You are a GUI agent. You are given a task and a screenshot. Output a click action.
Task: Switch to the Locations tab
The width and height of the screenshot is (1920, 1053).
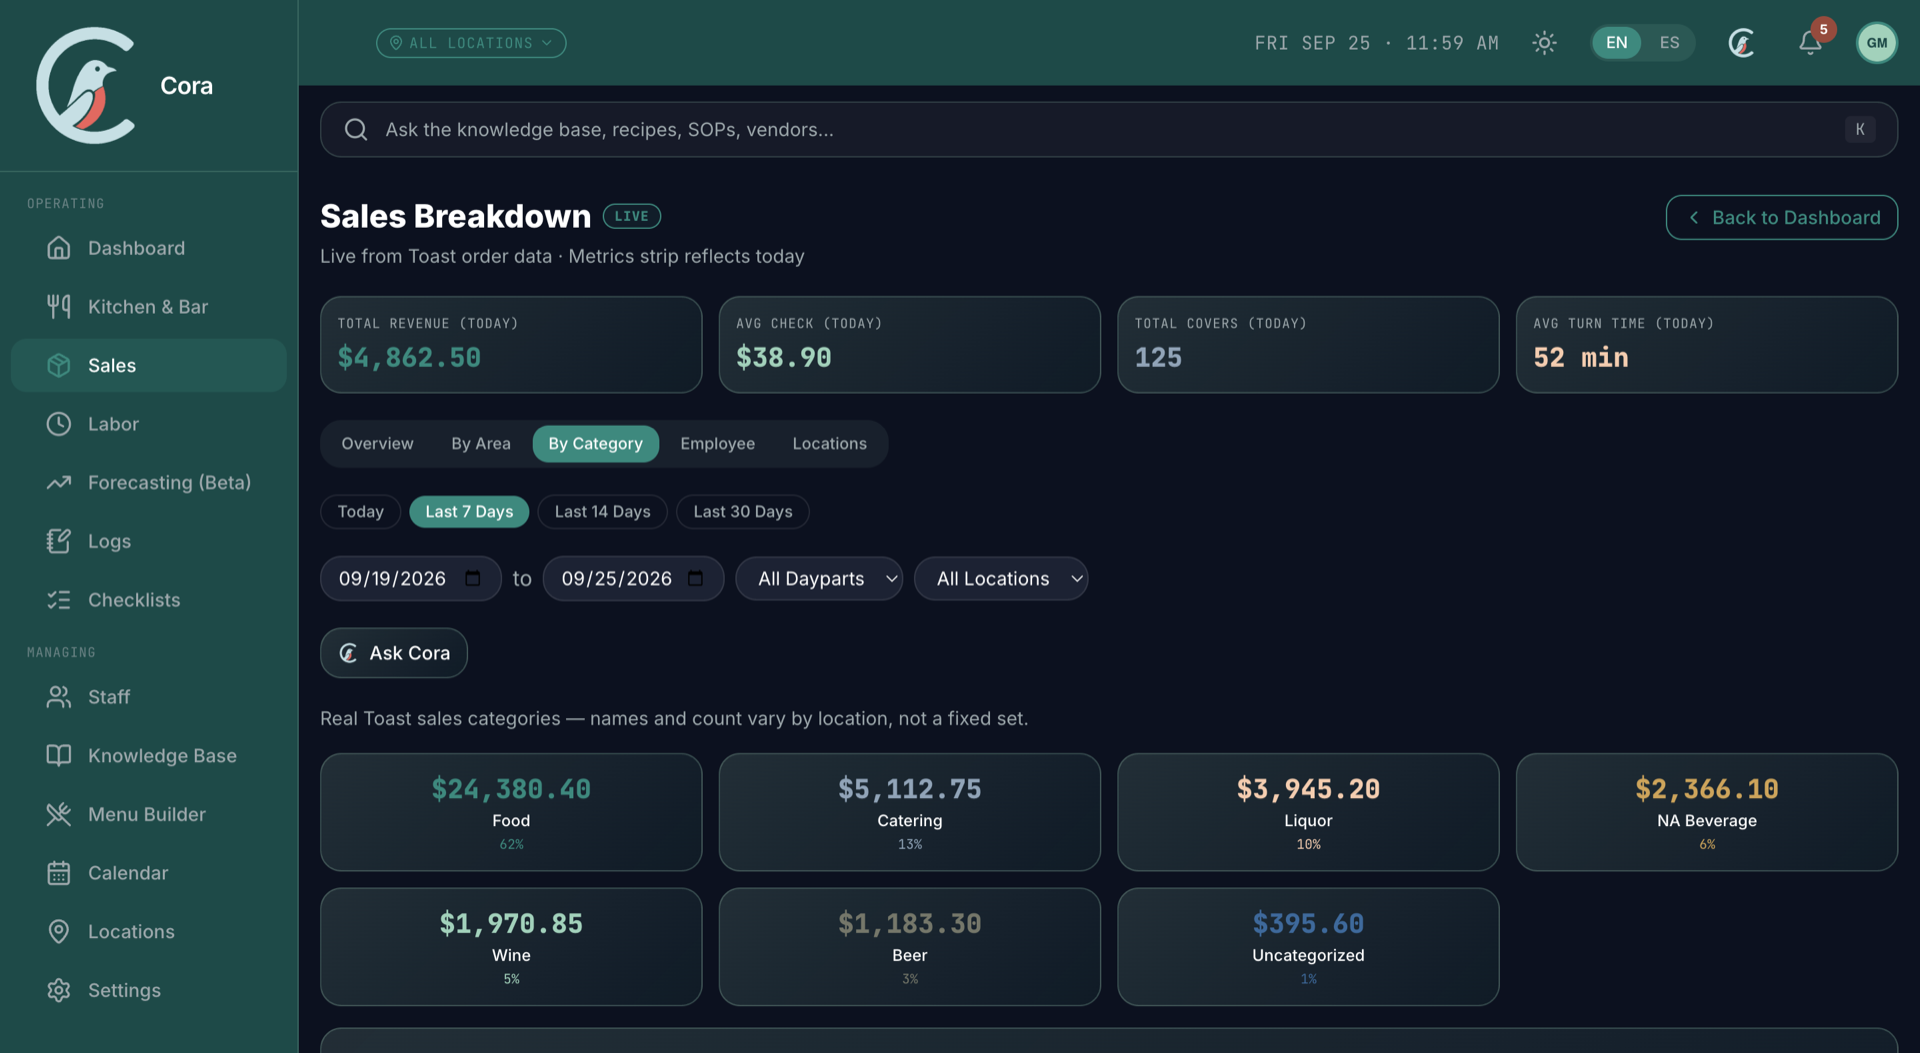click(829, 444)
